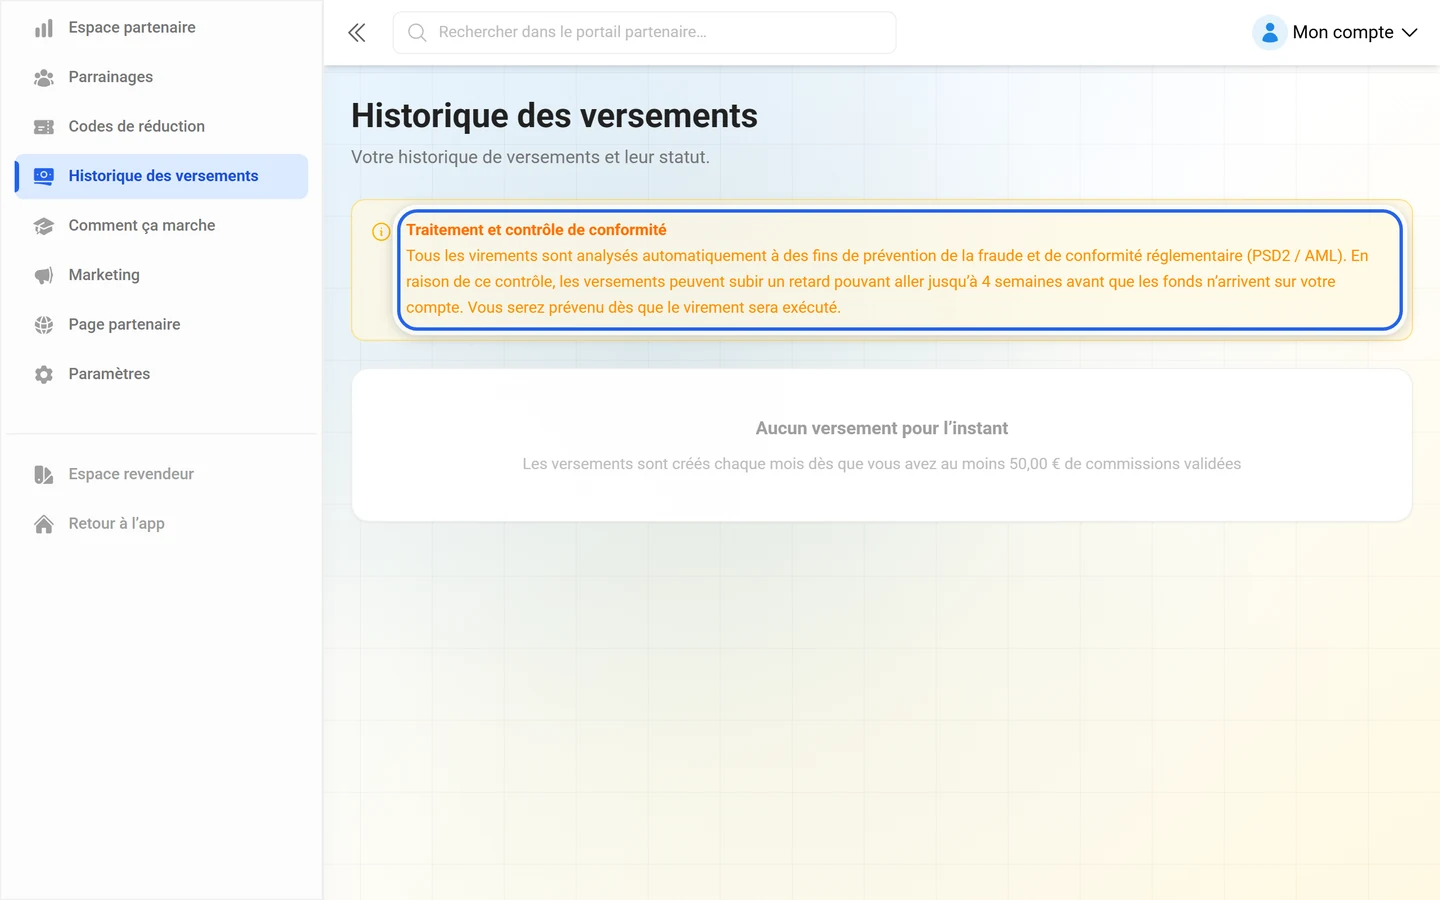Viewport: 1440px width, 900px height.
Task: Go to Paramètres
Action: tap(161, 374)
